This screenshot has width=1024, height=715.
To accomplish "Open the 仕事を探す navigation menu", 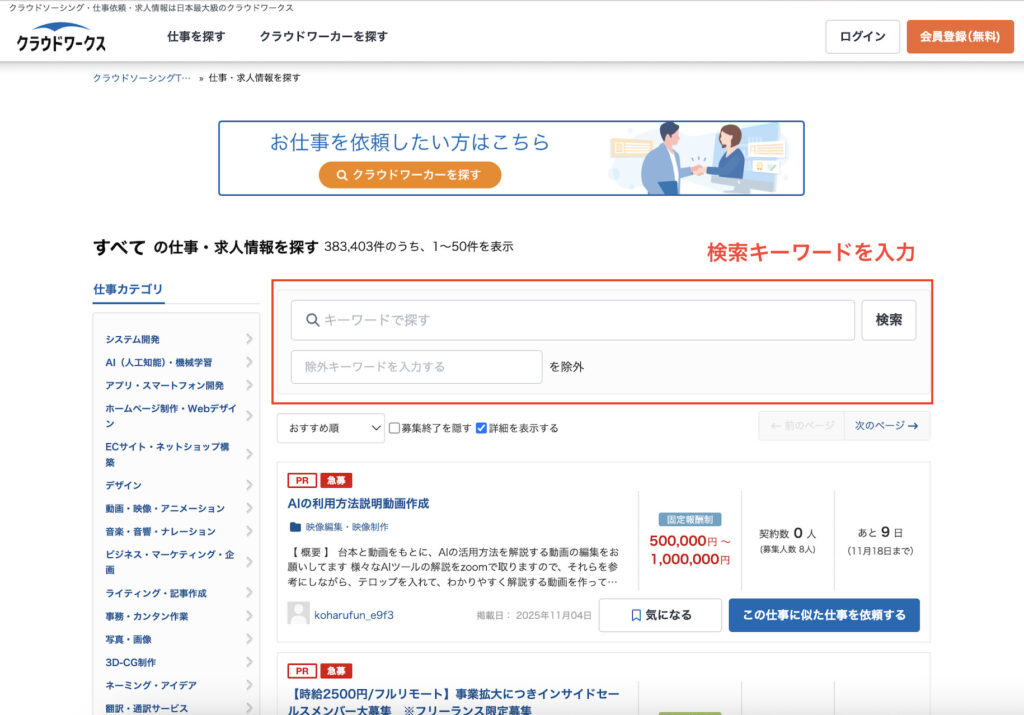I will [196, 37].
